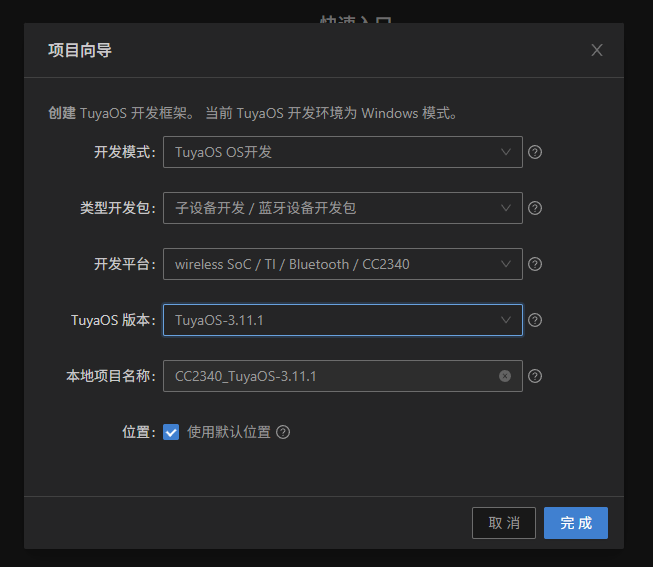Viewport: 653px width, 567px height.
Task: Open help for 开发平台 field
Action: tap(535, 264)
